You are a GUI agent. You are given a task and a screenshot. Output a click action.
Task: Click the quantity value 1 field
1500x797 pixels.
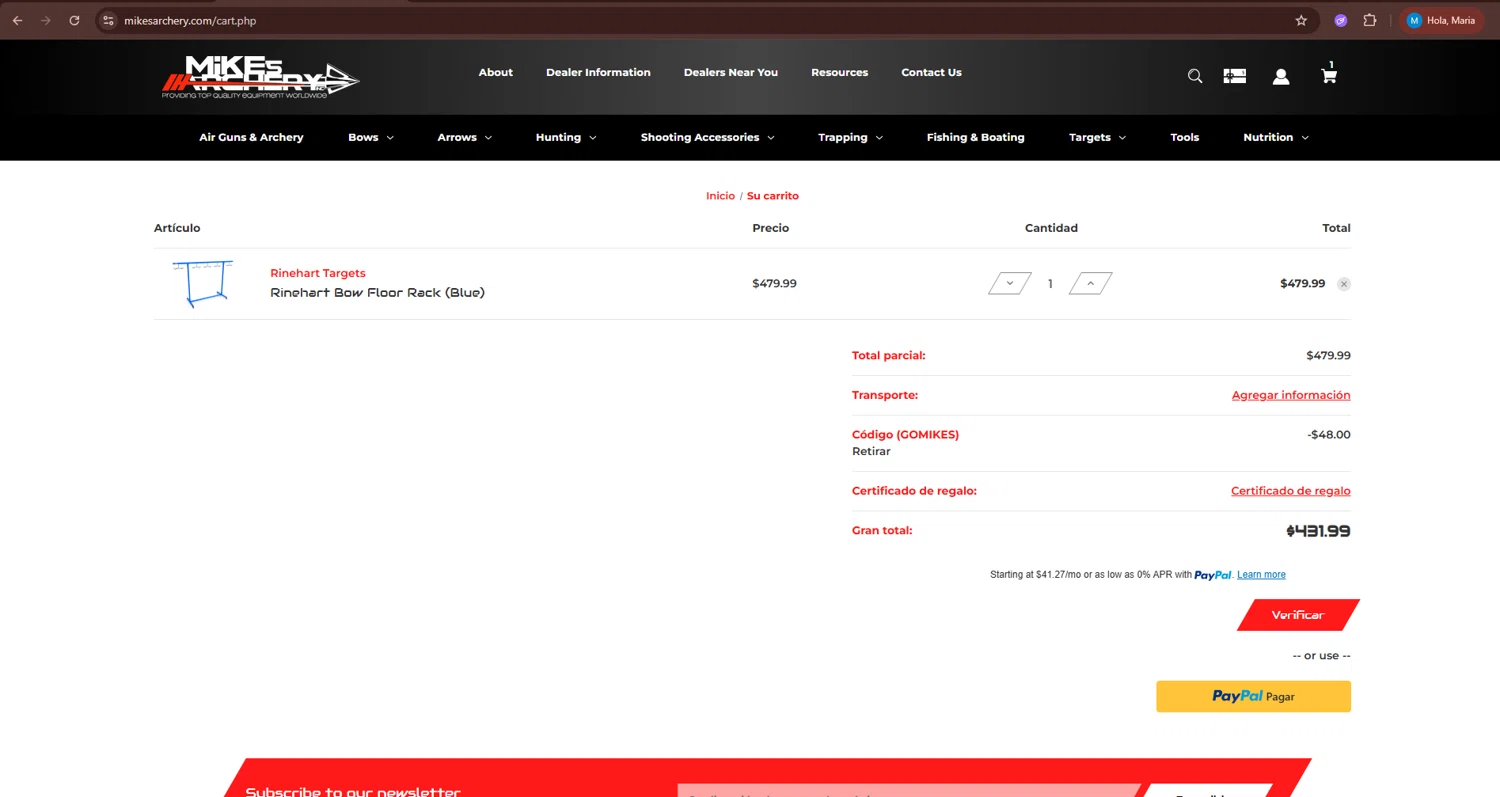[1050, 284]
